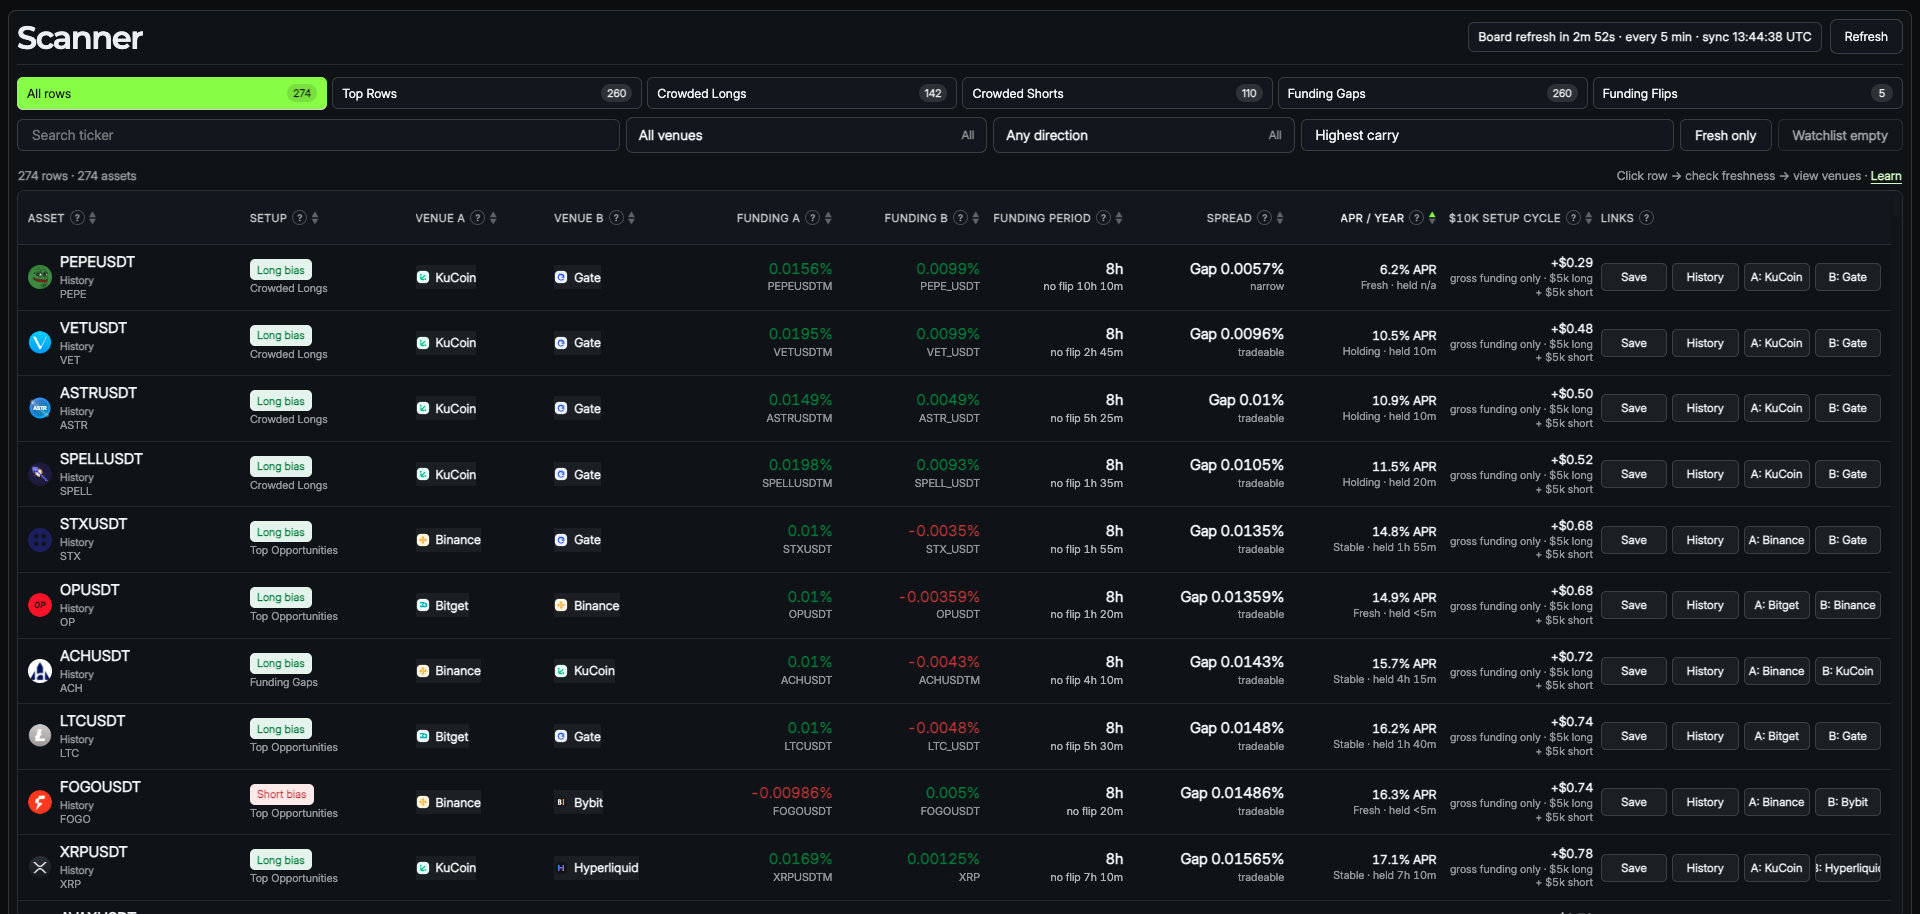The image size is (1920, 914).
Task: Open help icon next to FUNDING PERIOD header
Action: [x=1103, y=218]
